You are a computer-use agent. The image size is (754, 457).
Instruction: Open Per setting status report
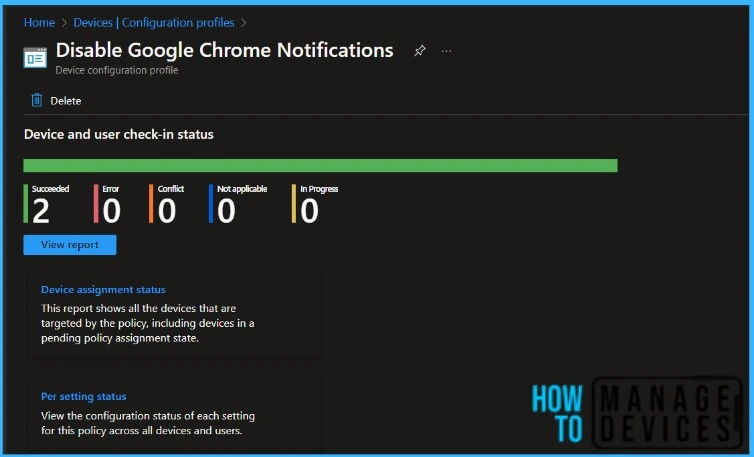[x=84, y=396]
